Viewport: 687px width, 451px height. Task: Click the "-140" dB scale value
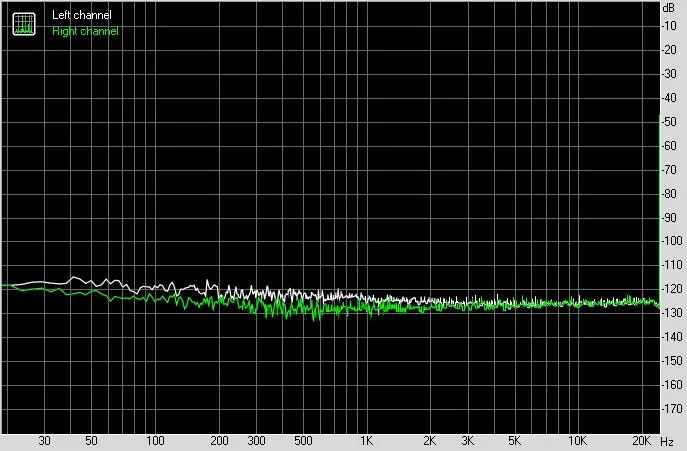click(672, 337)
